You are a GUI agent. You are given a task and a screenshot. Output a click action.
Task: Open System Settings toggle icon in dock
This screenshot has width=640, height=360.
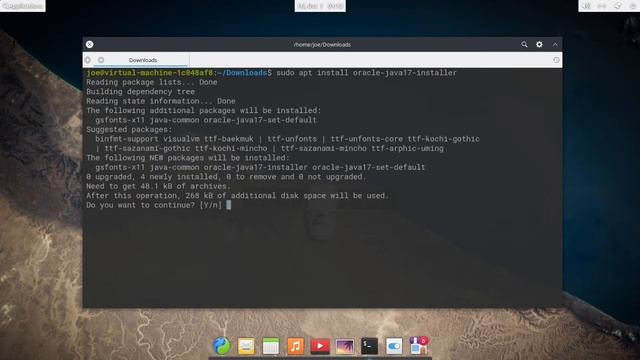pyautogui.click(x=394, y=346)
